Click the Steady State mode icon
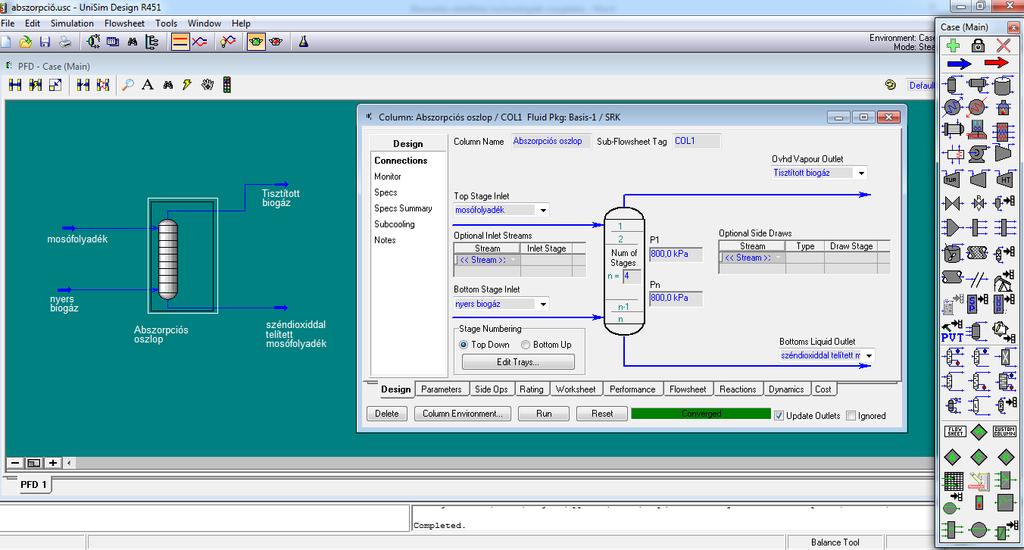 point(180,42)
